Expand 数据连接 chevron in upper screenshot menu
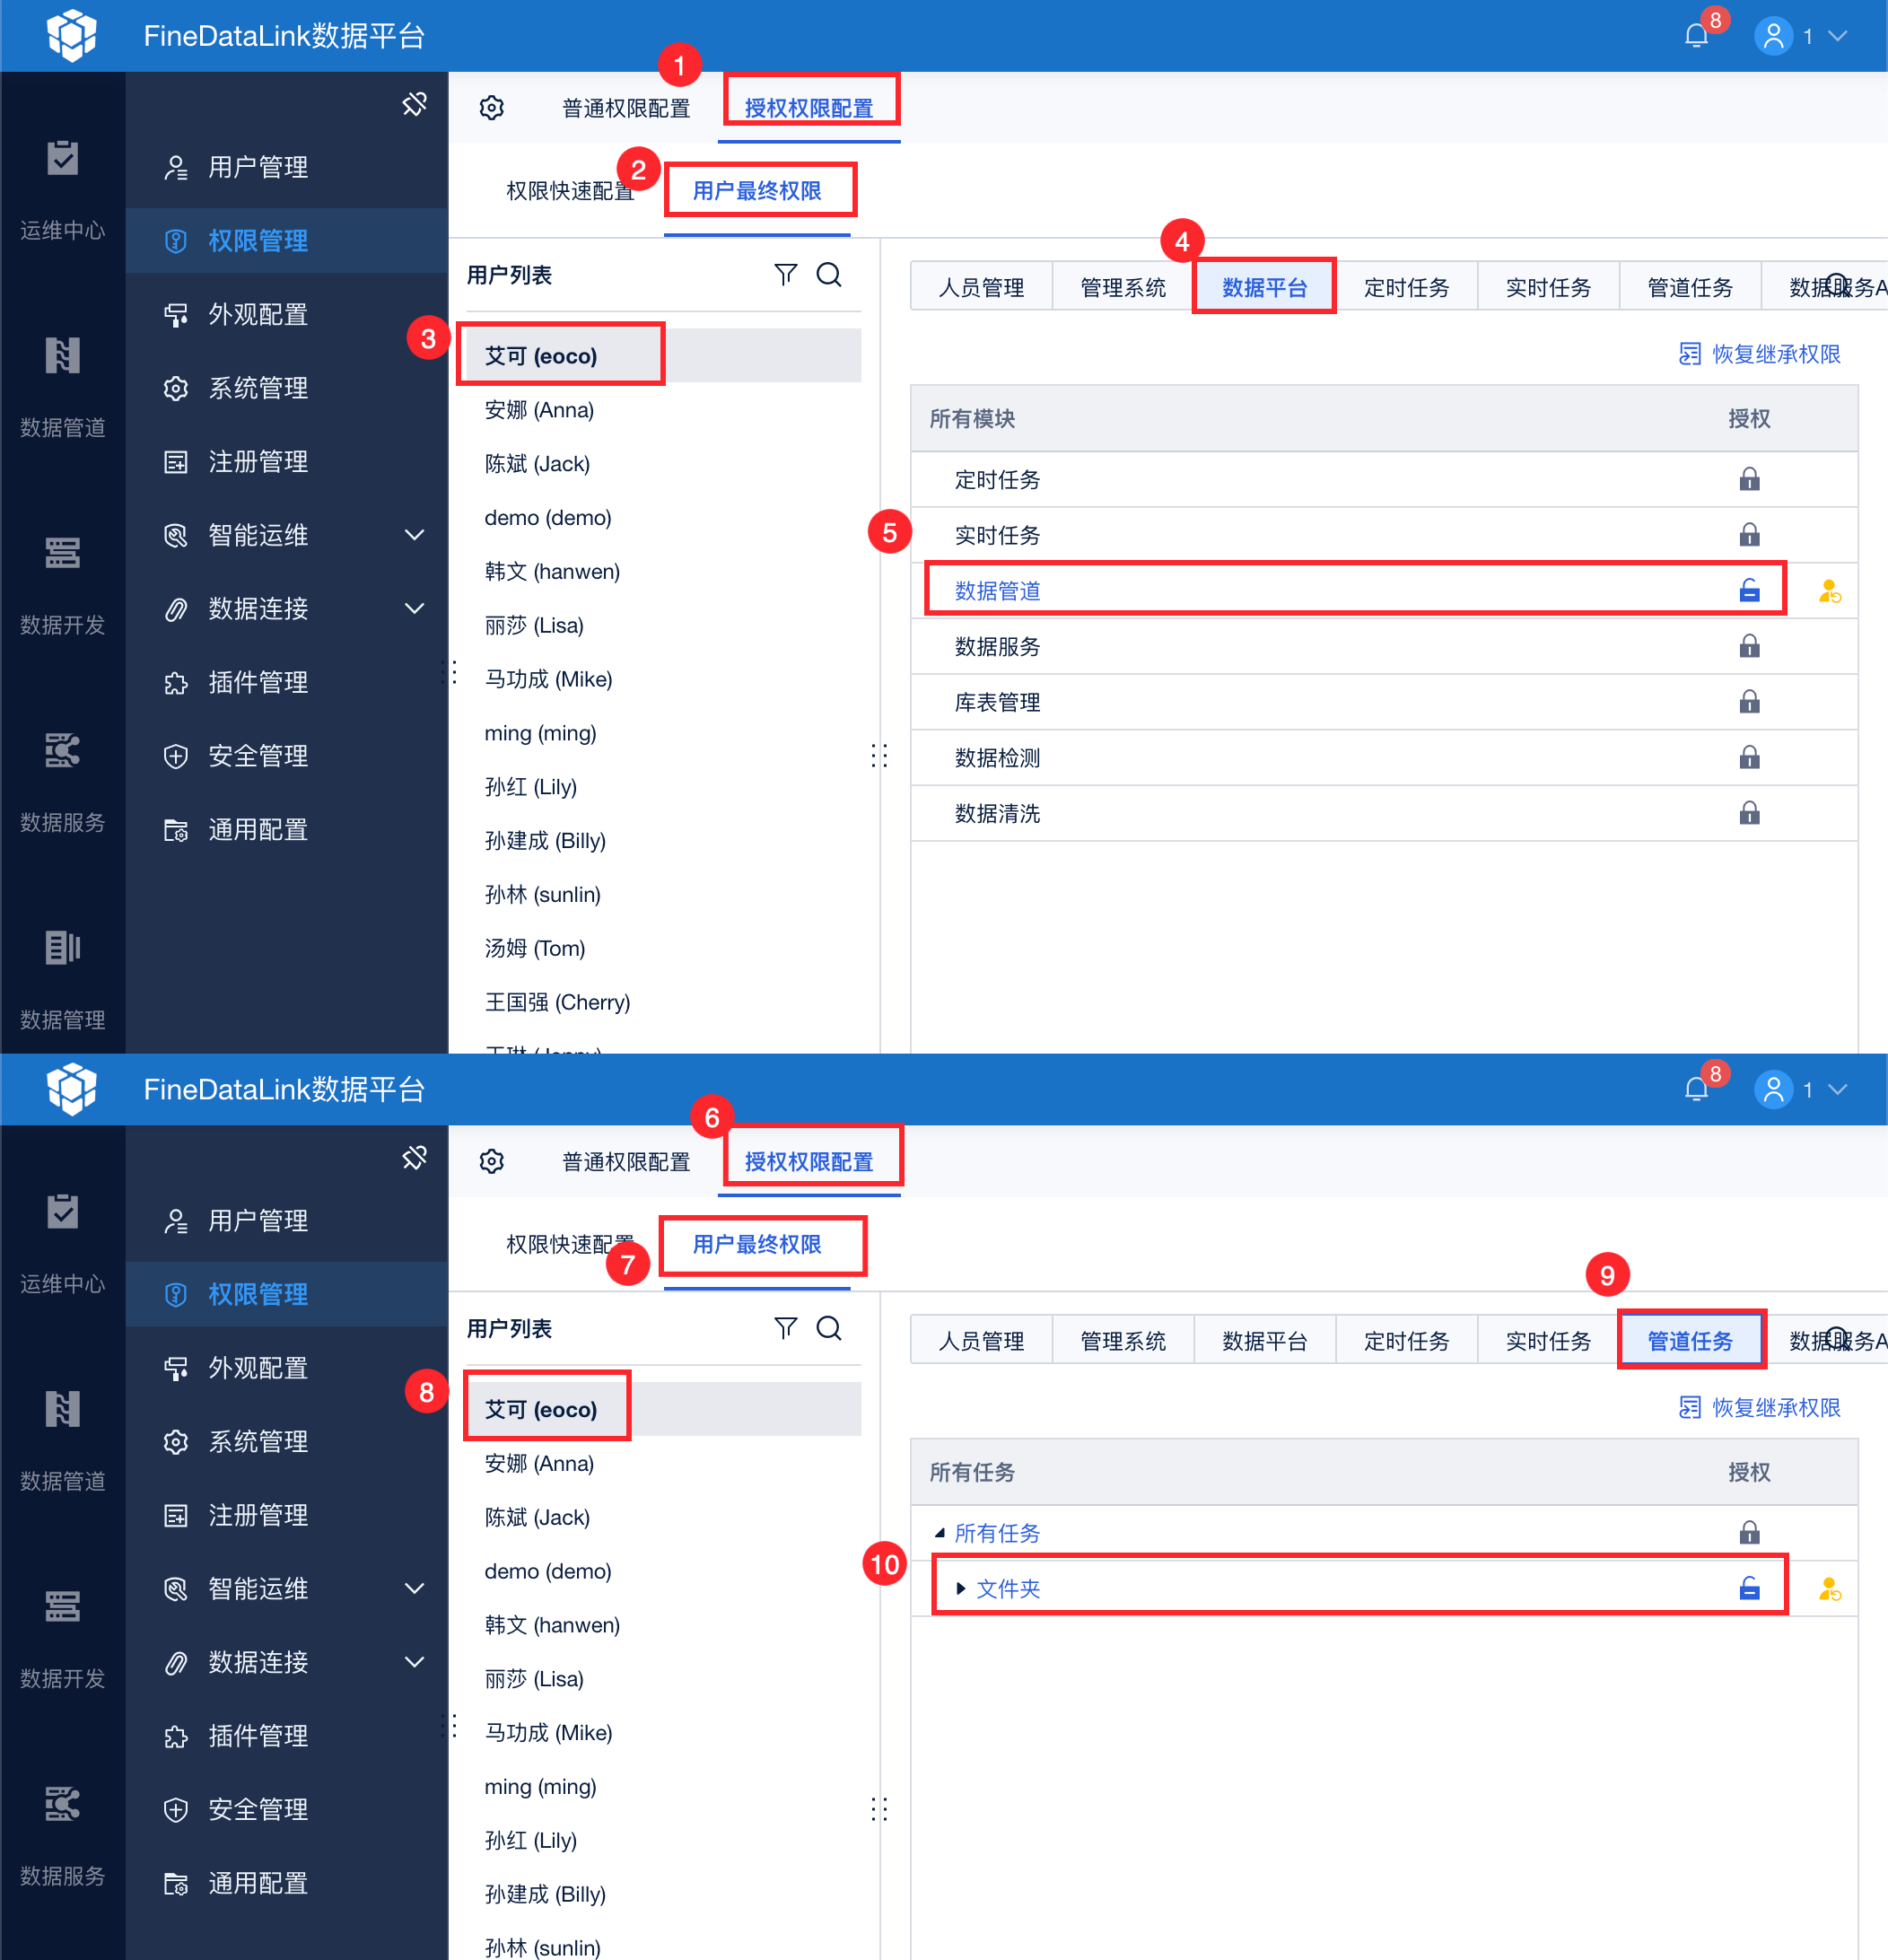Viewport: 1888px width, 1960px height. [414, 608]
